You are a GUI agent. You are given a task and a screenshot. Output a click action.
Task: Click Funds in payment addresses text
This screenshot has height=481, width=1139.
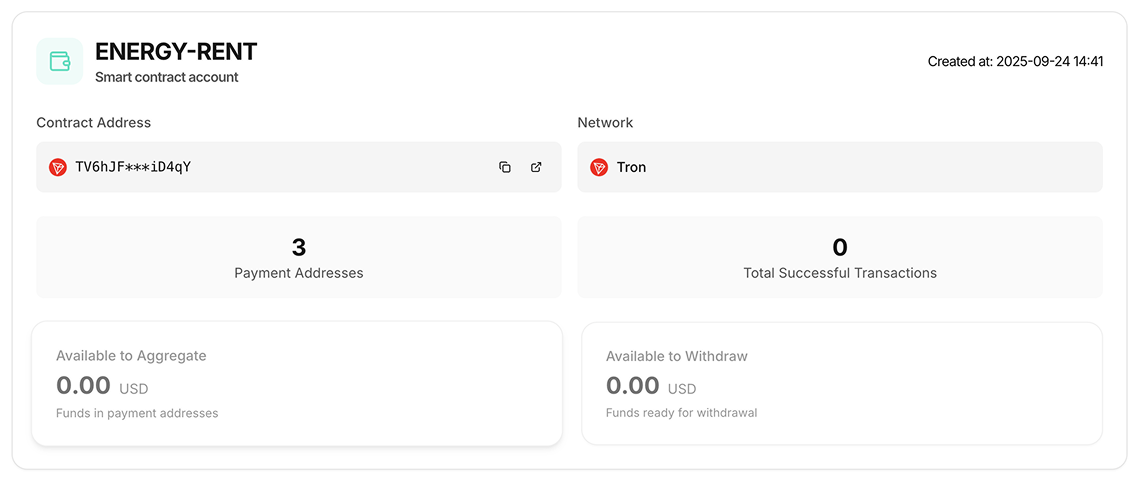(137, 413)
